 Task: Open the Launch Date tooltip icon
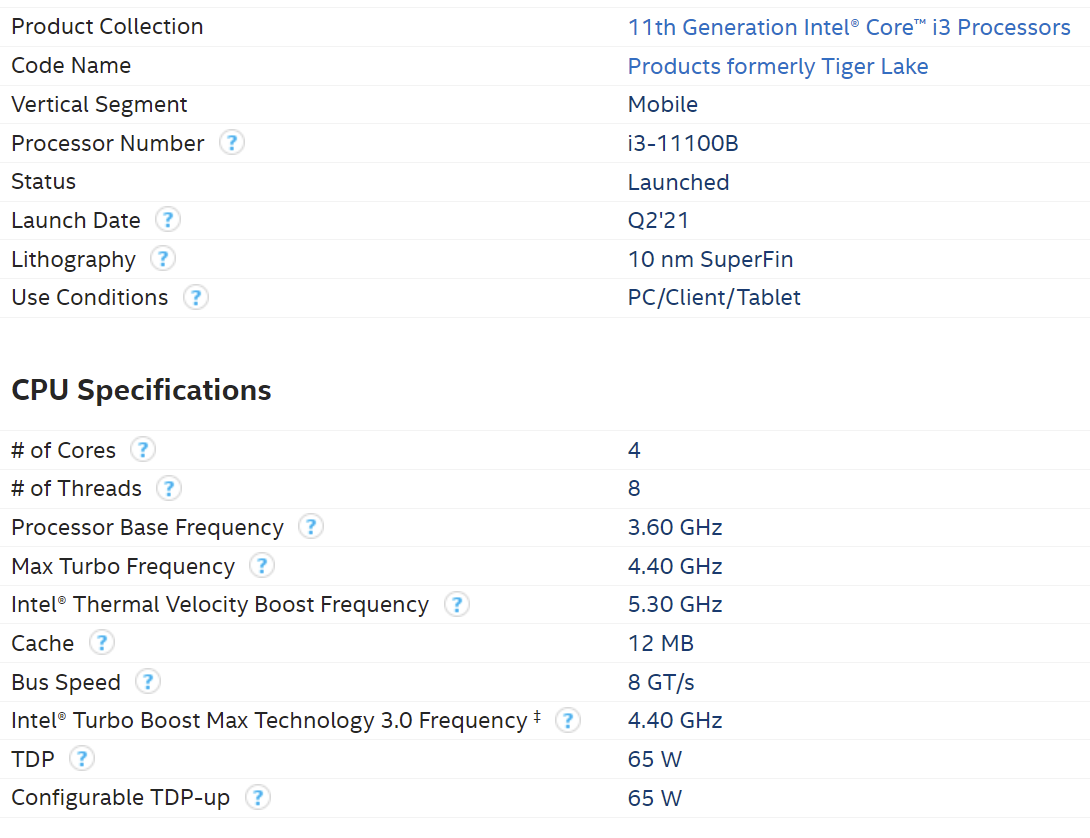pos(167,219)
